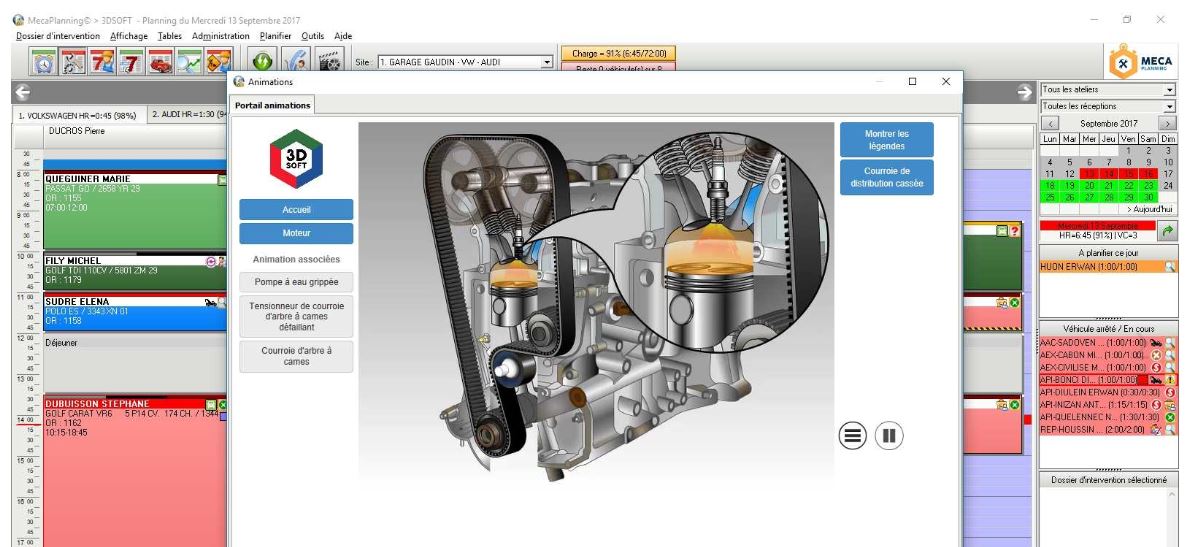The height and width of the screenshot is (547, 1192).
Task: Click magnifier icon next to HUON ERWAN
Action: coord(1170,267)
